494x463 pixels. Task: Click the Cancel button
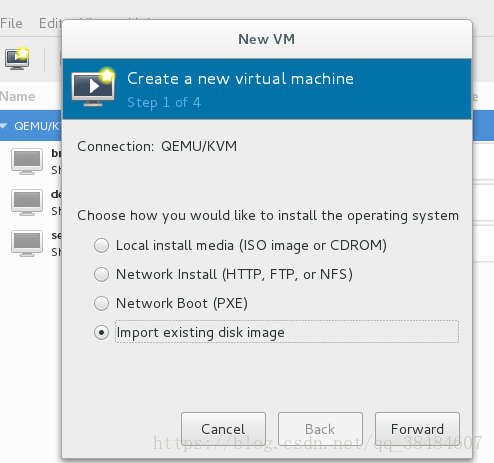click(x=223, y=429)
